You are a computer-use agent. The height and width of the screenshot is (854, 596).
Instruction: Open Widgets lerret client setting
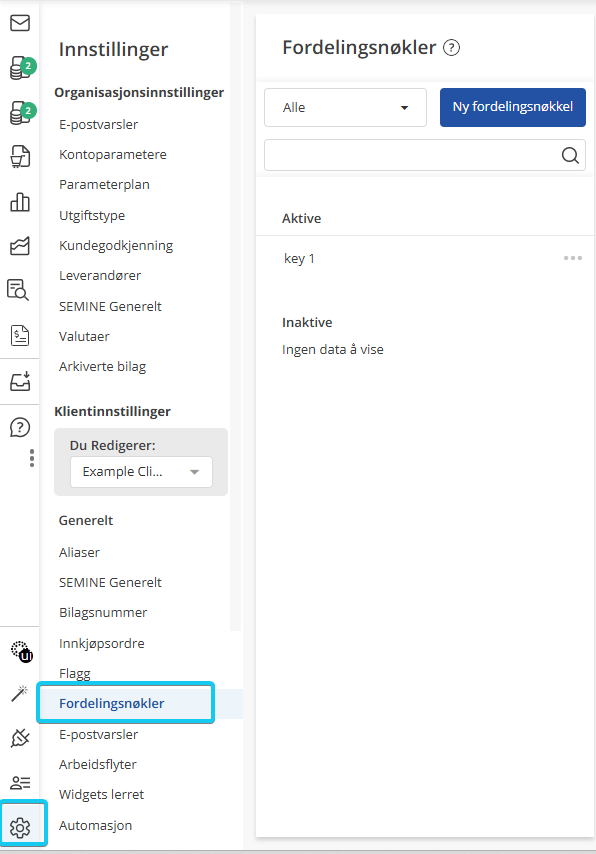tap(101, 795)
